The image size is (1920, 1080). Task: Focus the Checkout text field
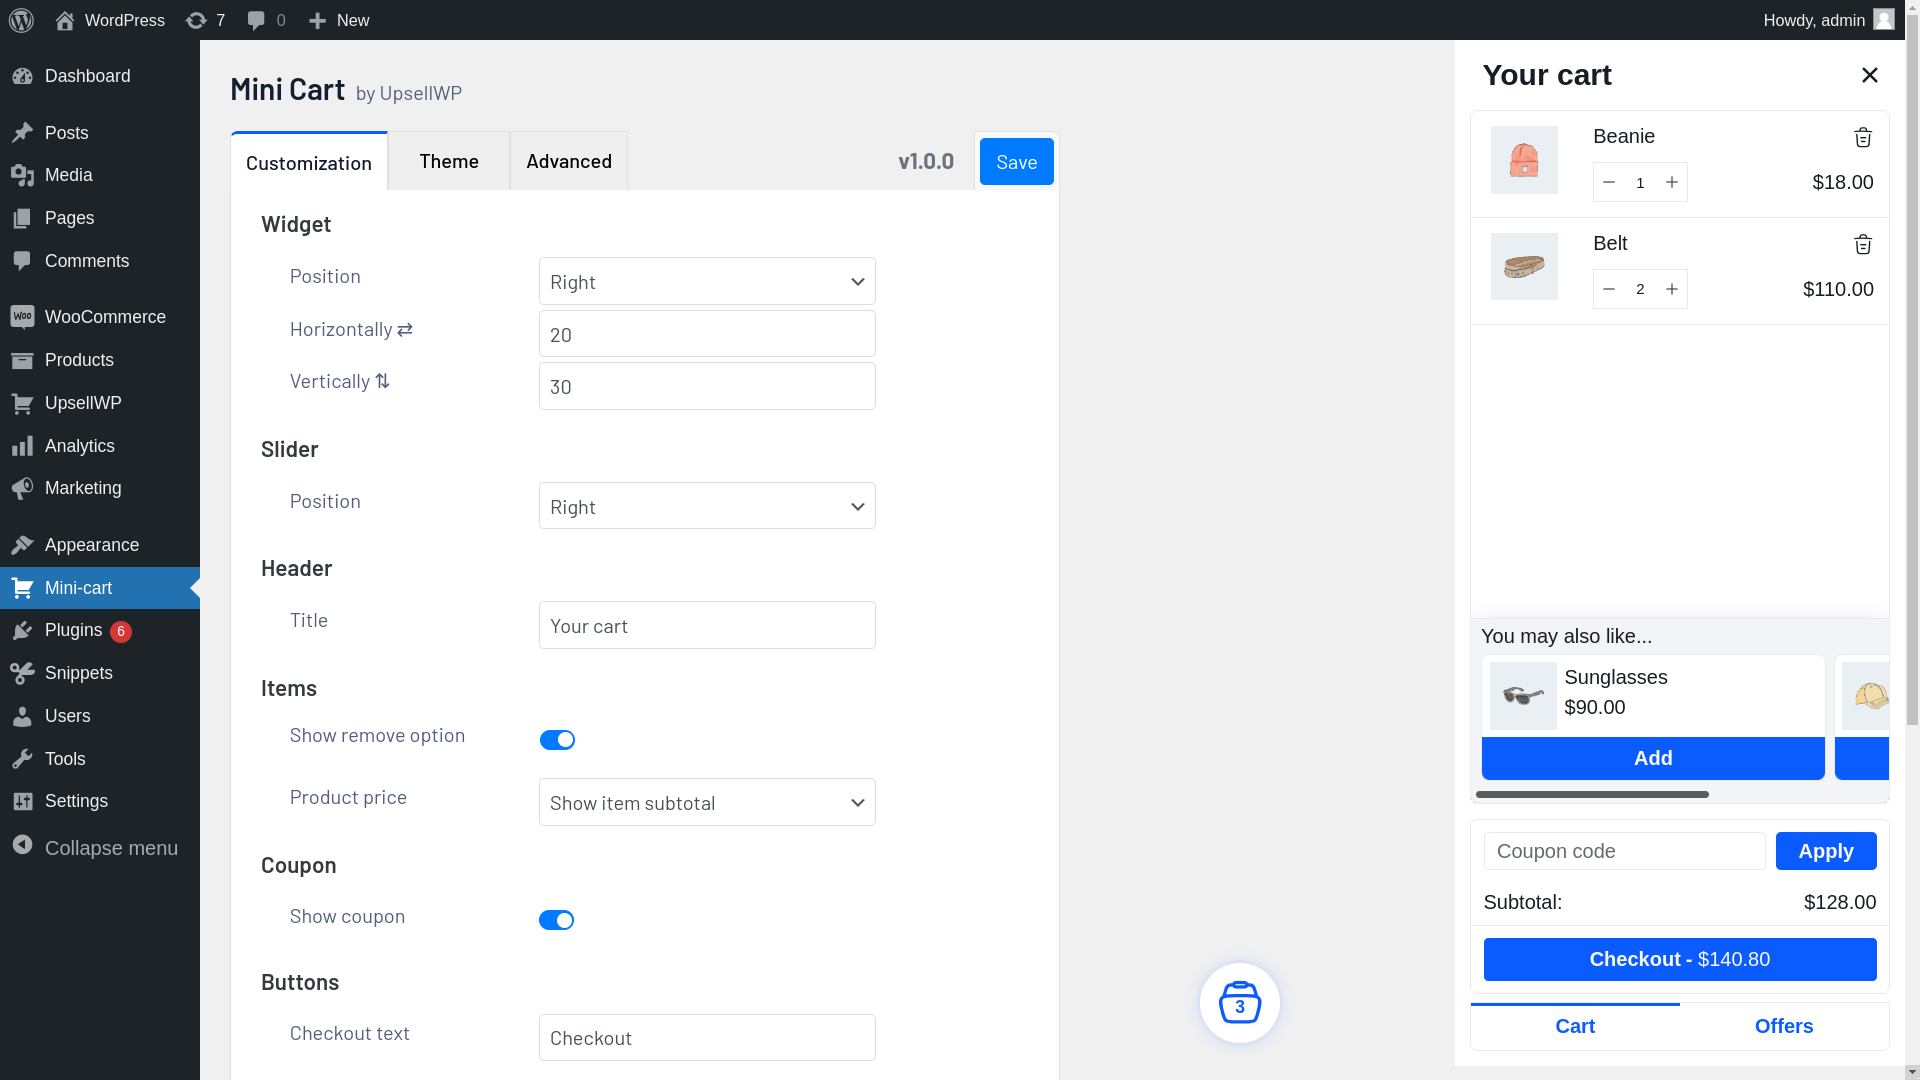[707, 1038]
